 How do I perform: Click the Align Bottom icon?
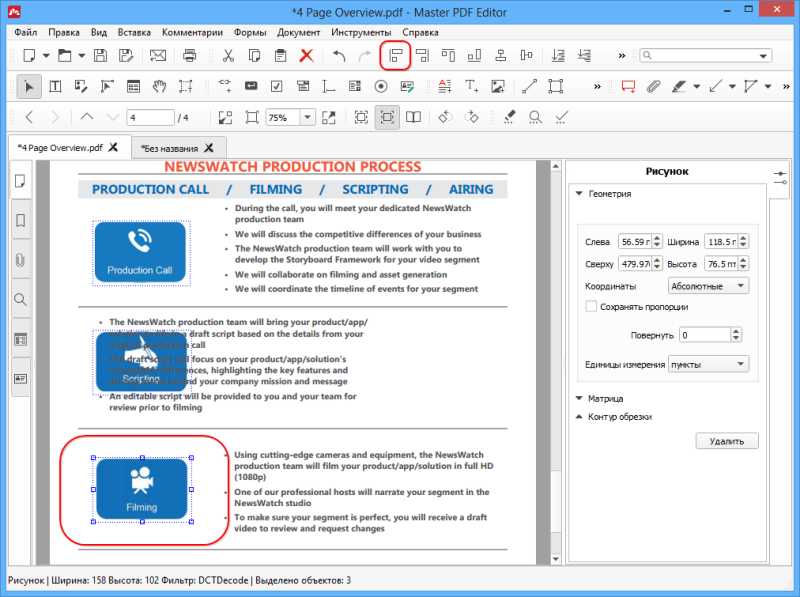pyautogui.click(x=474, y=55)
